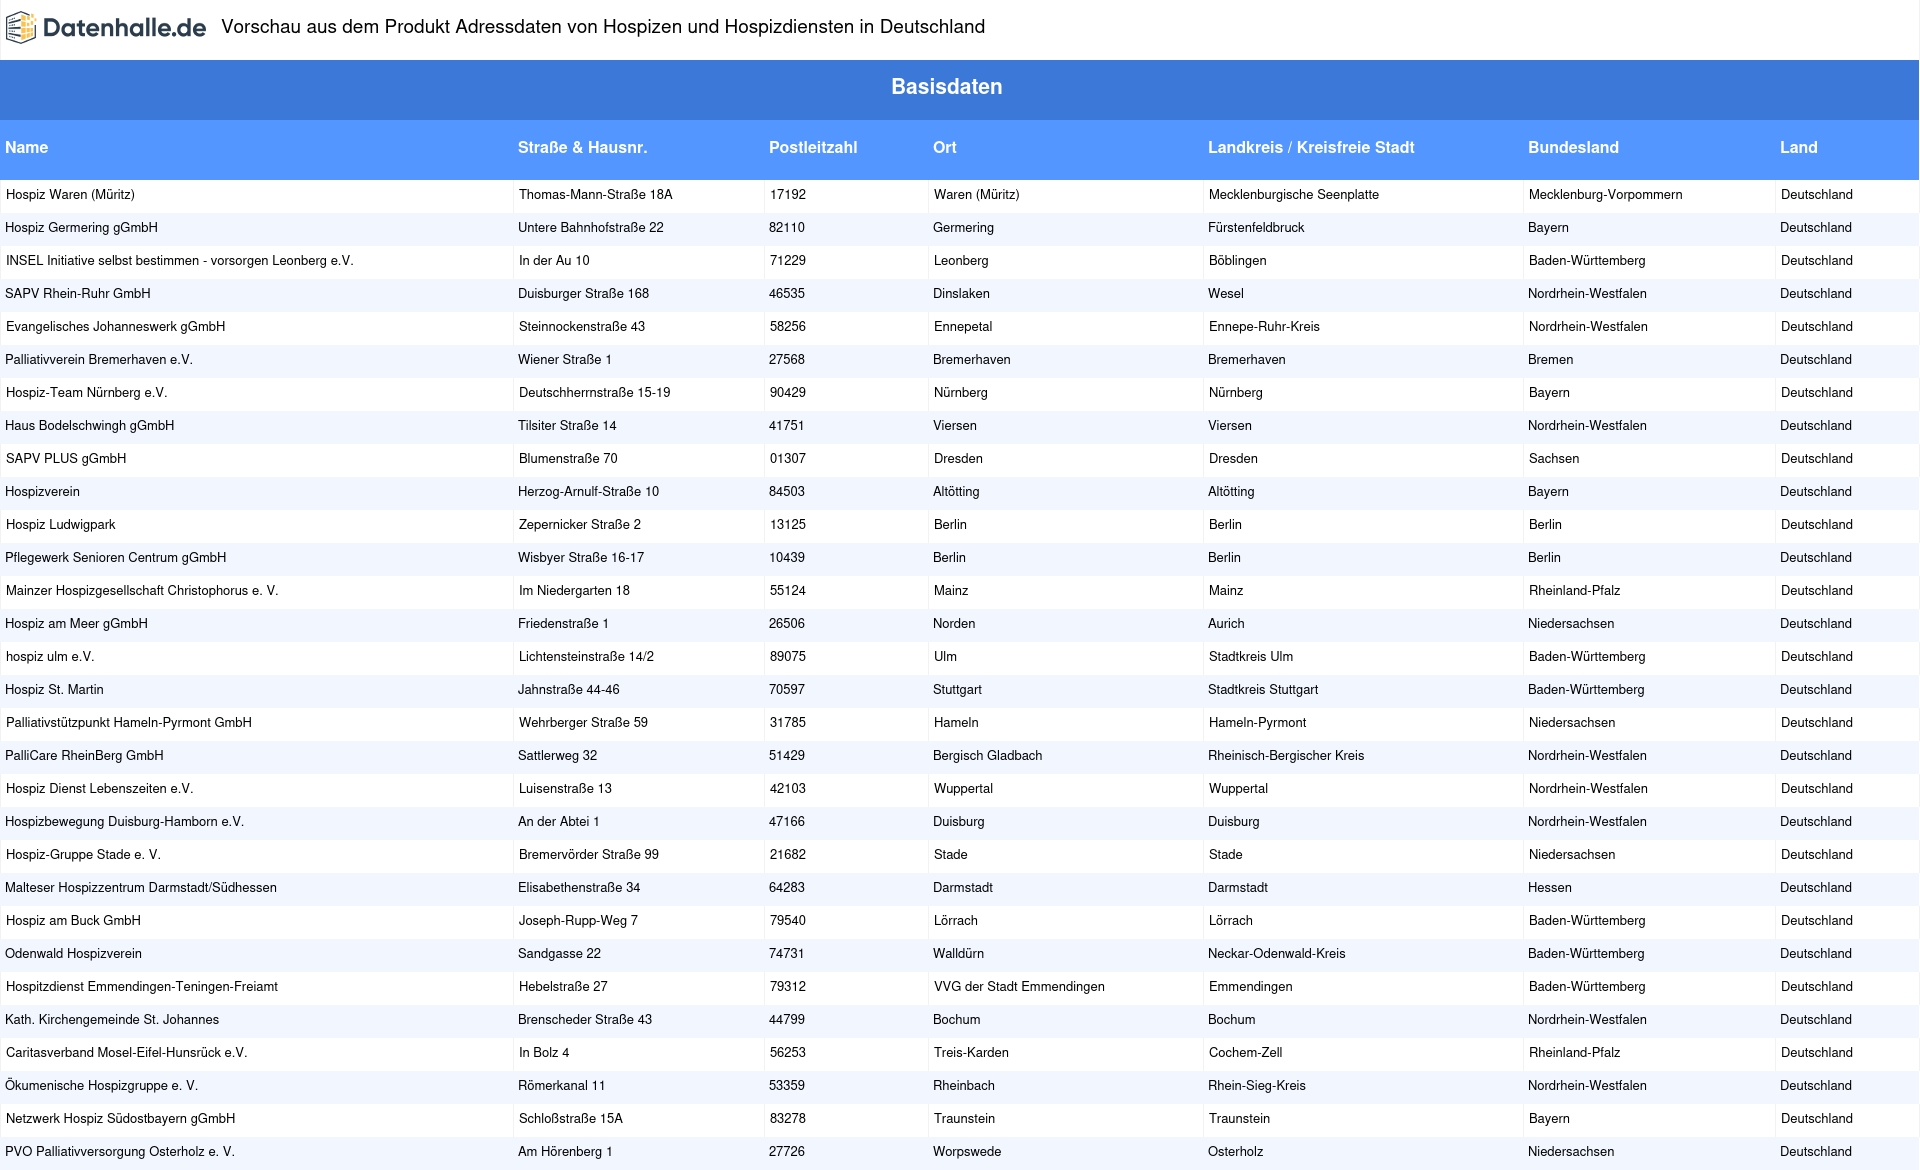Viewport: 1920px width, 1170px height.
Task: Click the Datenhalle.de logo icon
Action: pos(21,28)
